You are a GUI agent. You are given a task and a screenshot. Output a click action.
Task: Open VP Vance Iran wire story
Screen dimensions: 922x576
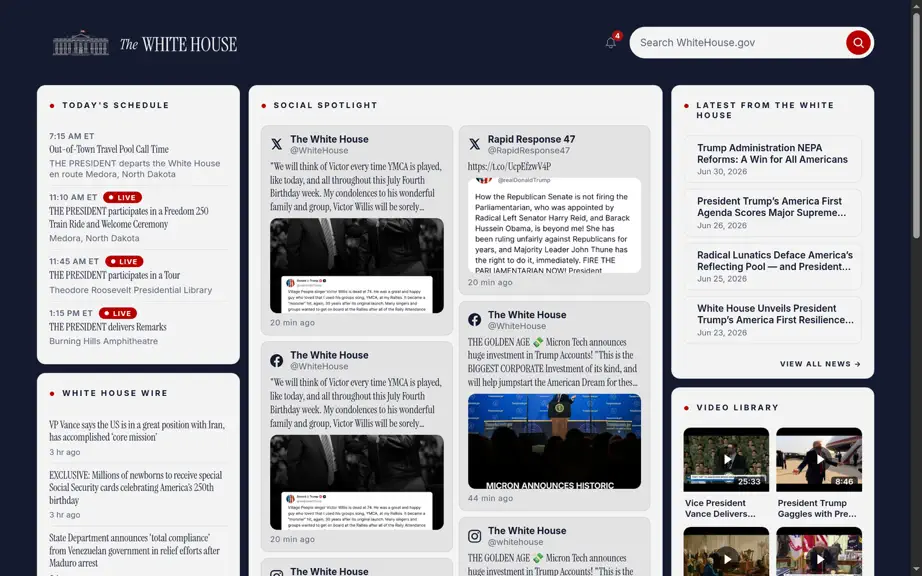[x=137, y=431]
